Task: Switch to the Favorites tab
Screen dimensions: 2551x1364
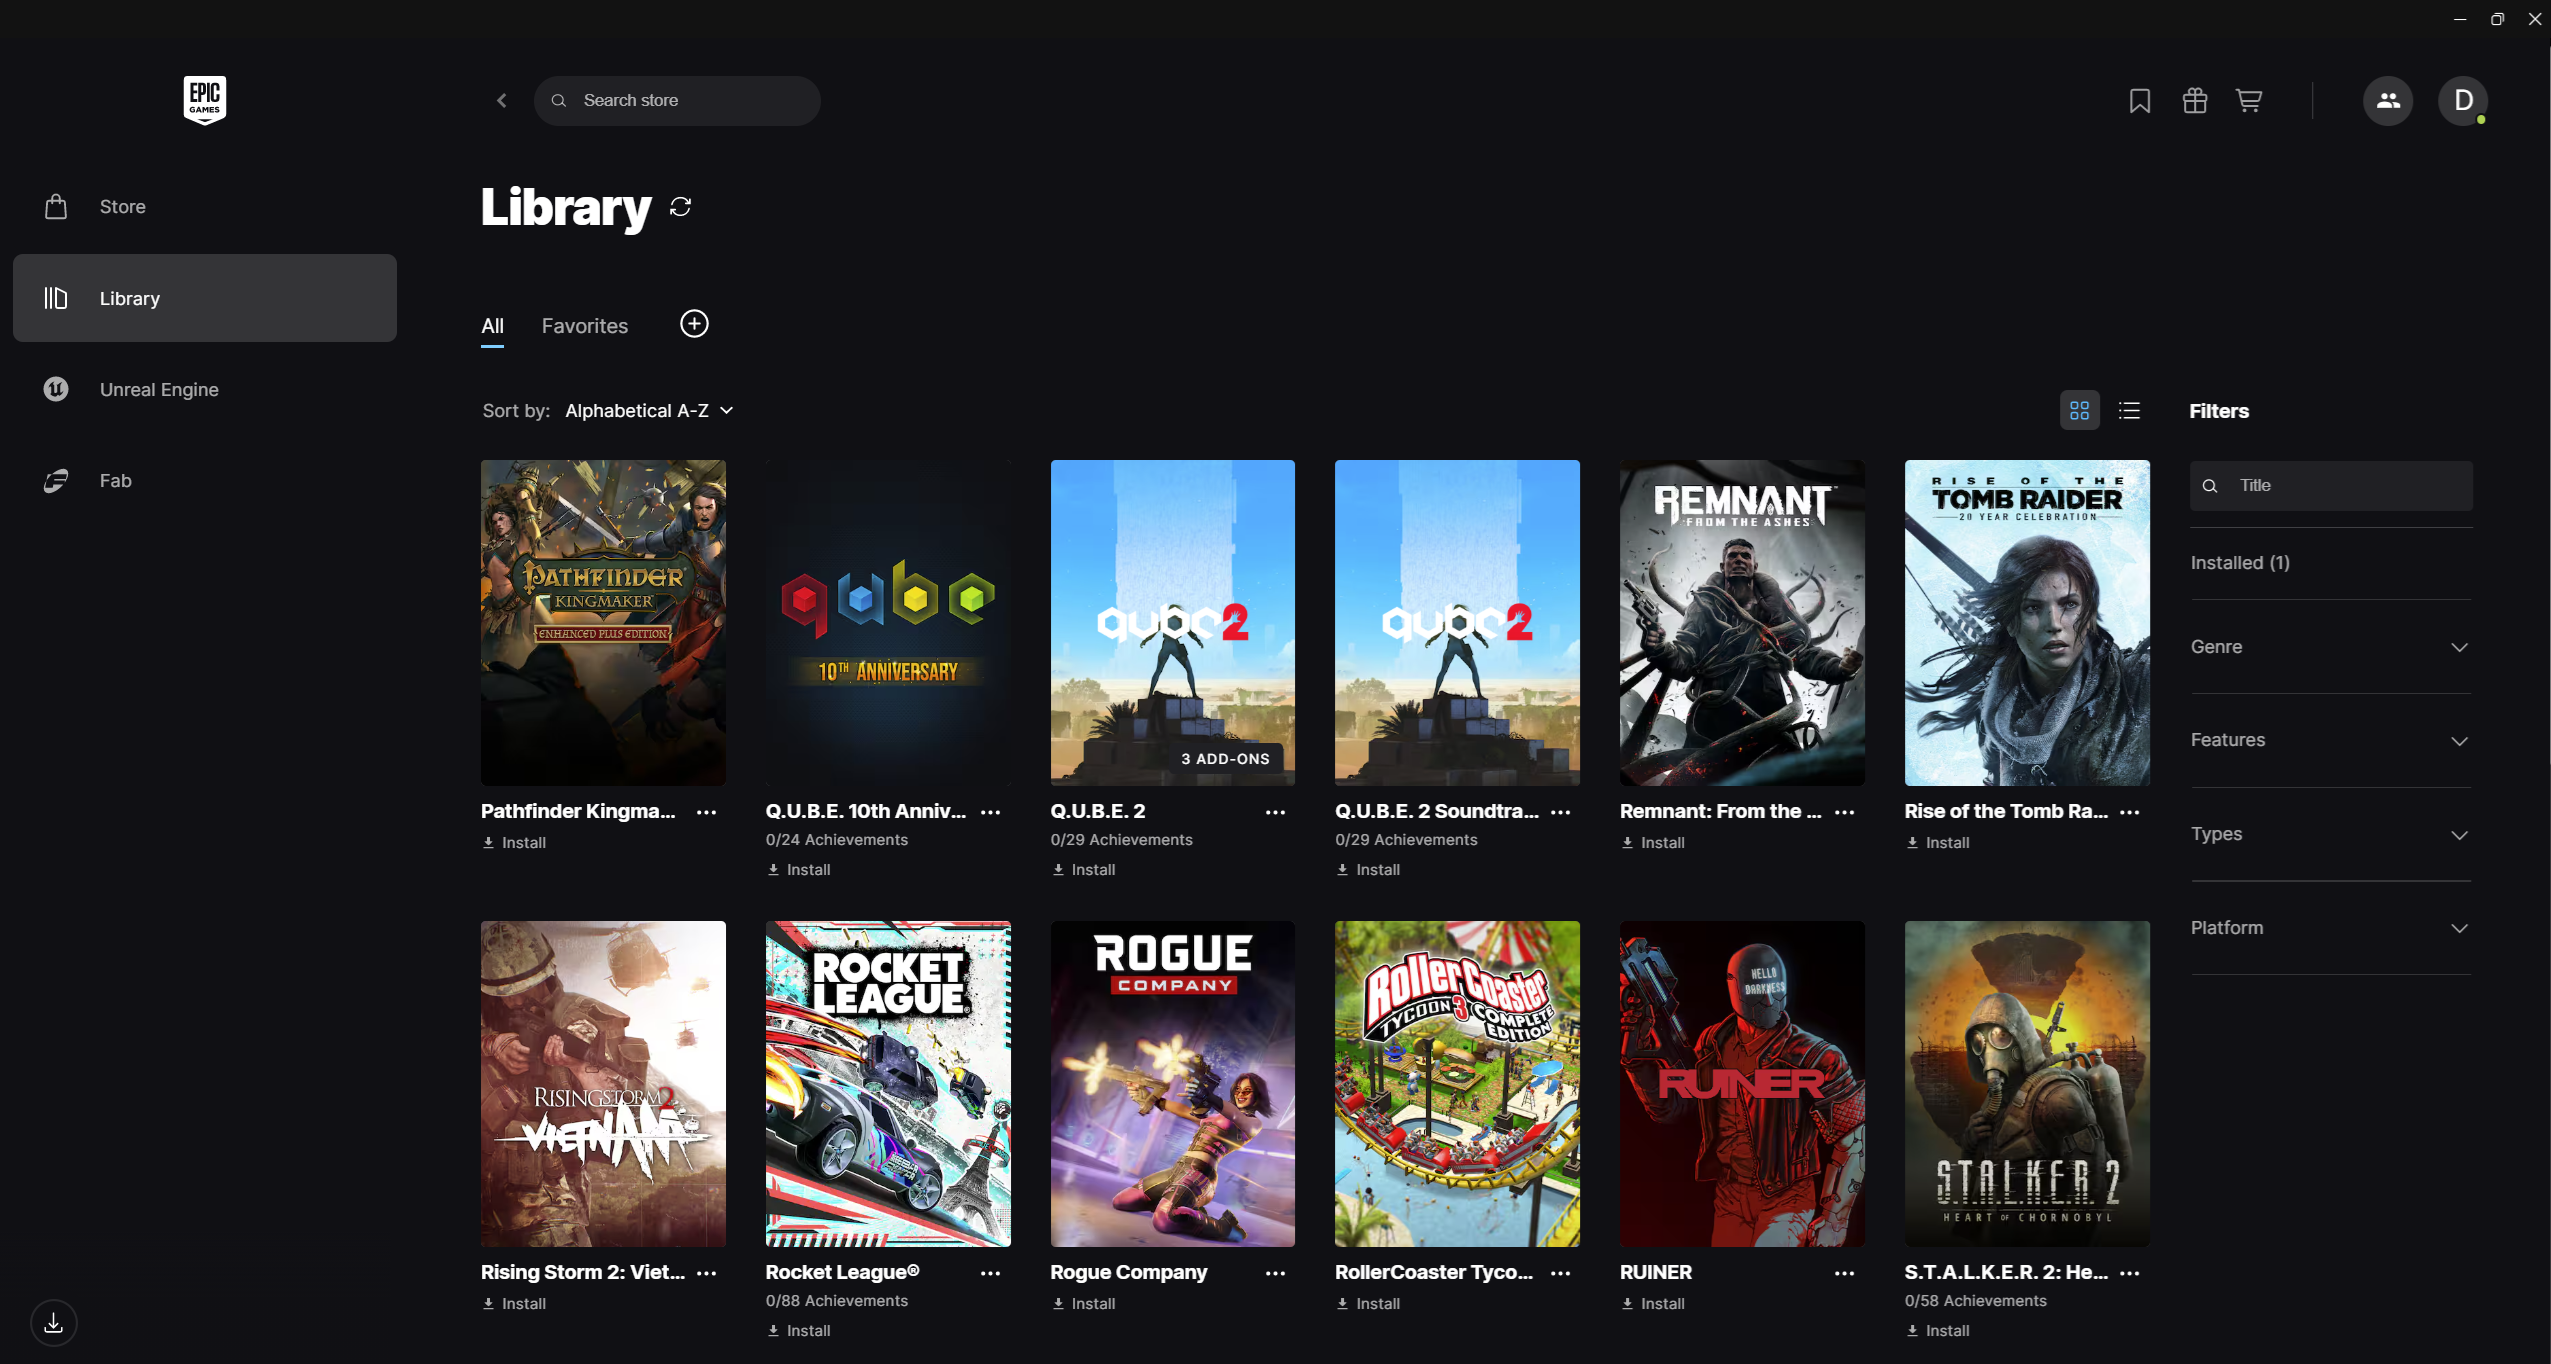Action: (x=584, y=326)
